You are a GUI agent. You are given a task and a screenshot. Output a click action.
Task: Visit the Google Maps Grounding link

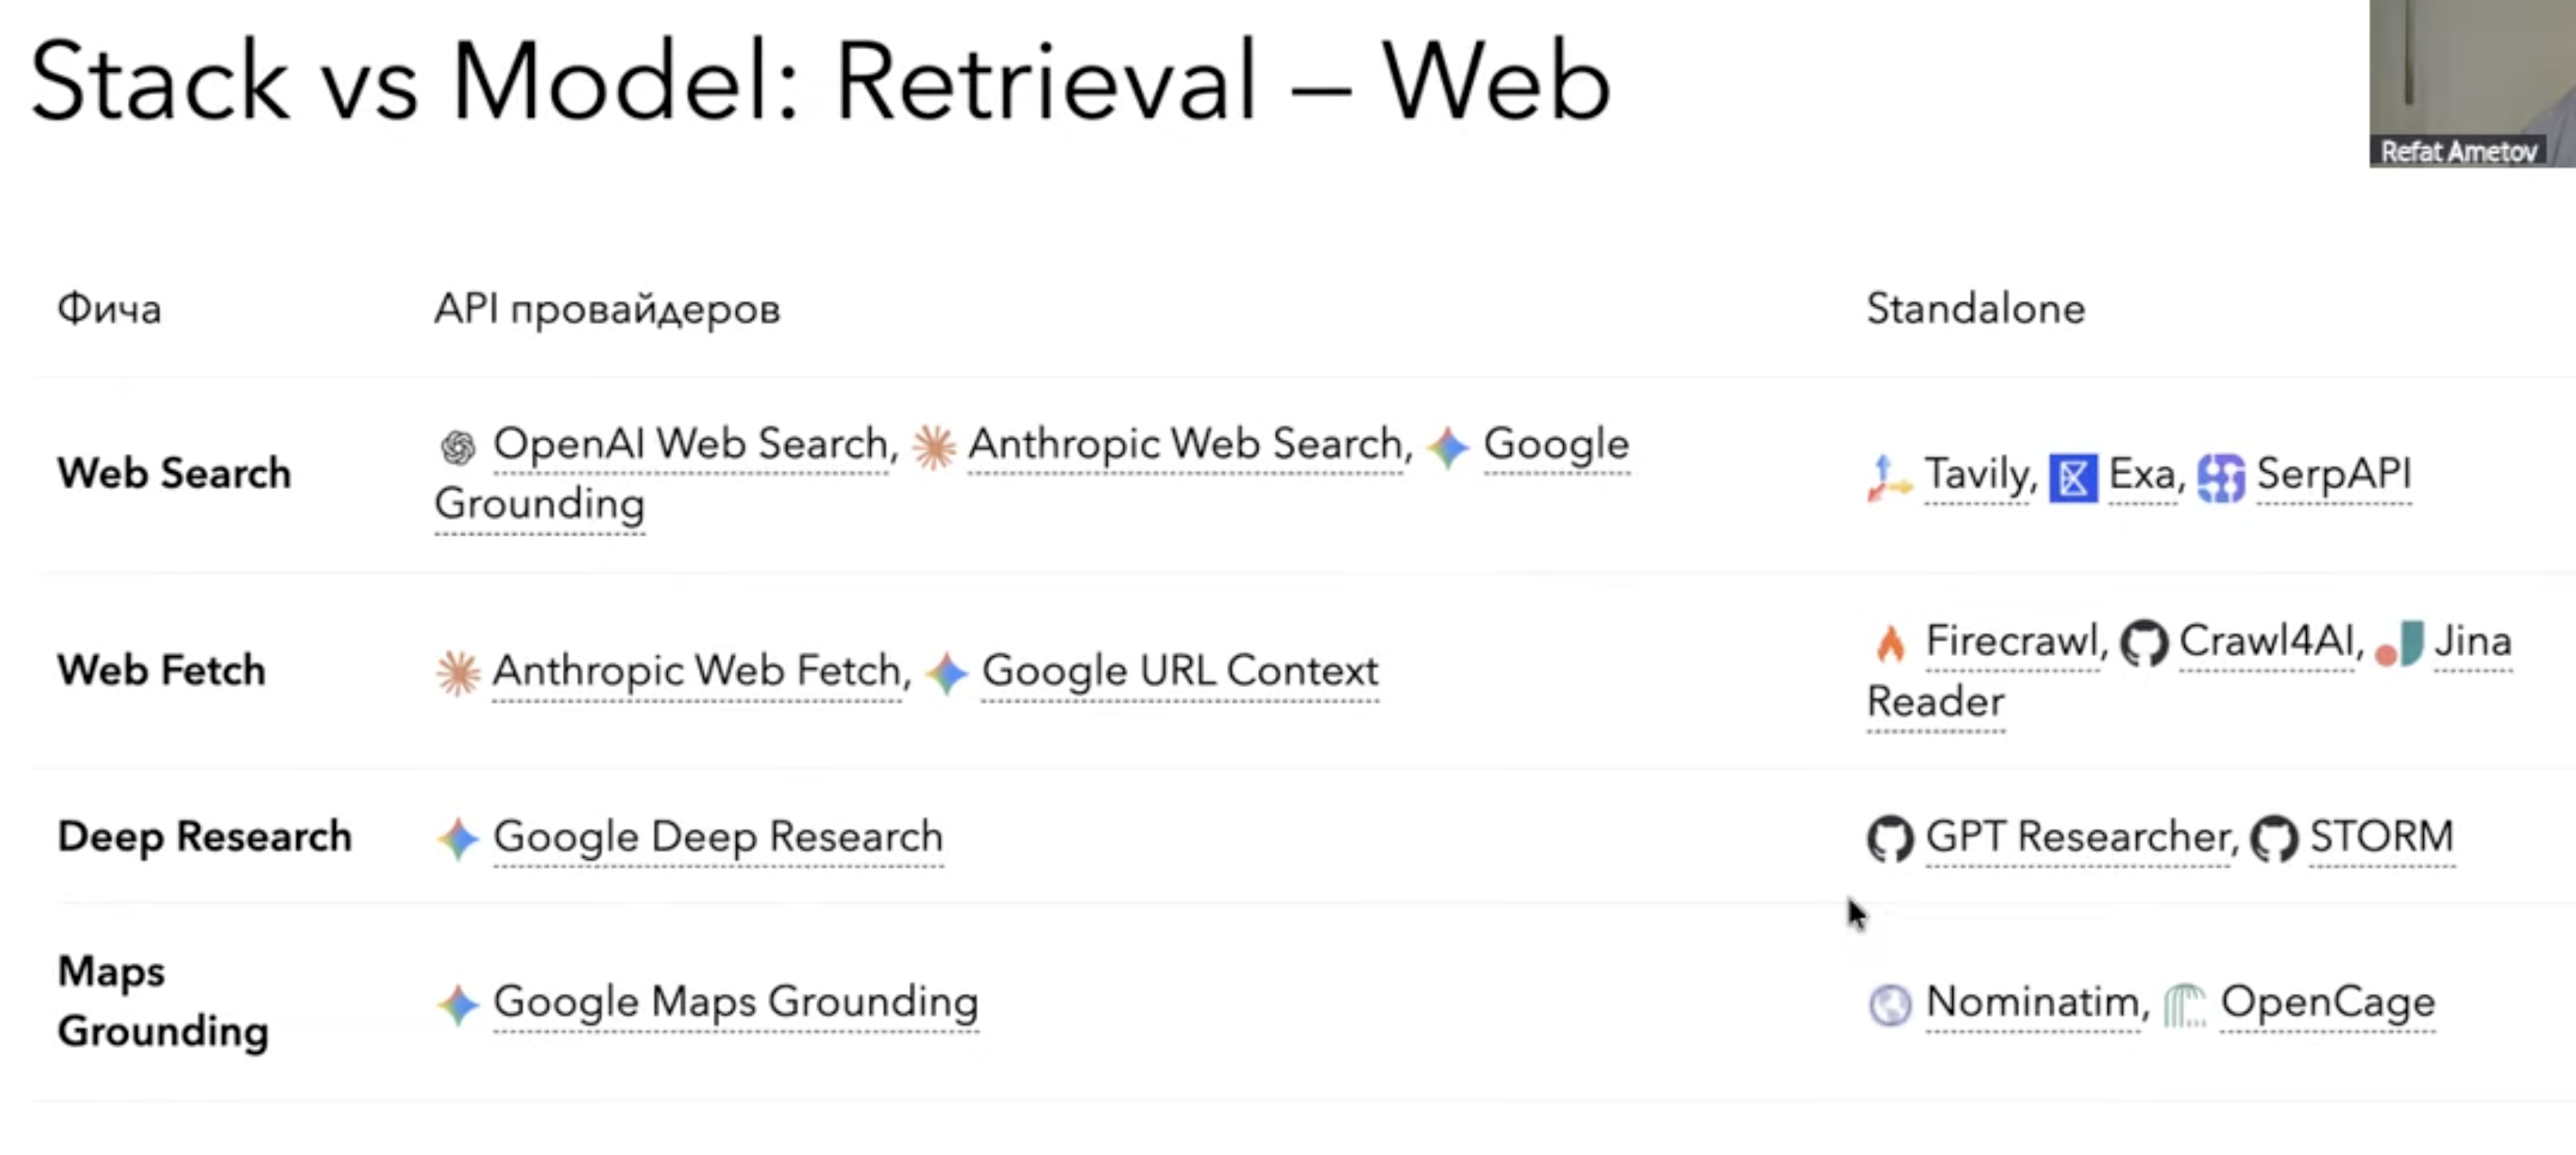[x=735, y=1002]
